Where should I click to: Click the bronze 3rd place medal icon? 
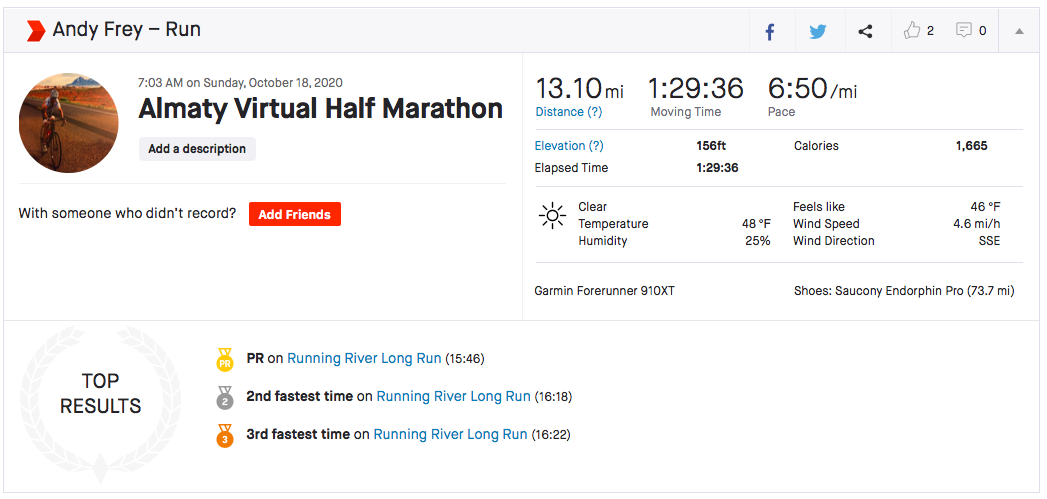225,435
